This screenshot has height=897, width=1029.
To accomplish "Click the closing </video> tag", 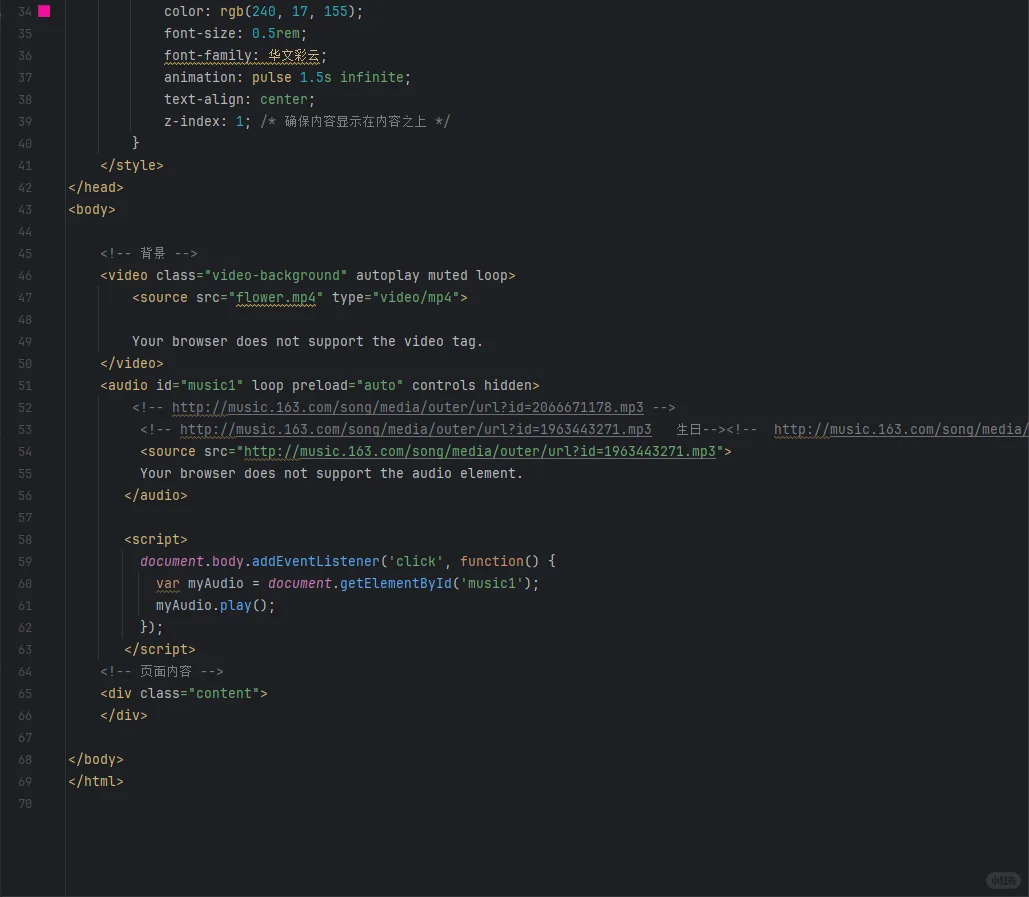I will (132, 364).
